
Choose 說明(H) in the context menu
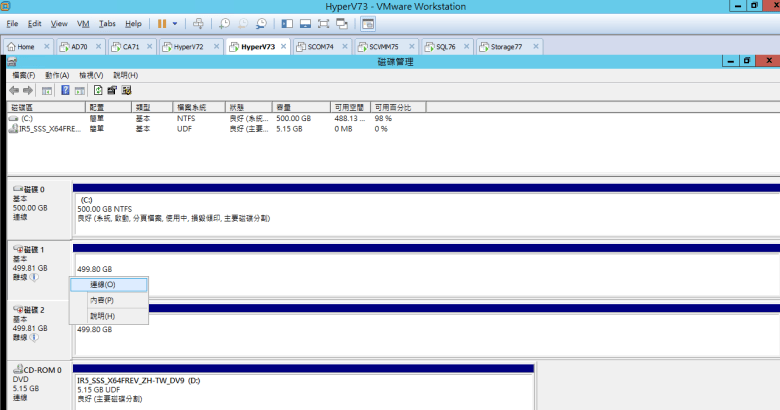click(x=102, y=316)
